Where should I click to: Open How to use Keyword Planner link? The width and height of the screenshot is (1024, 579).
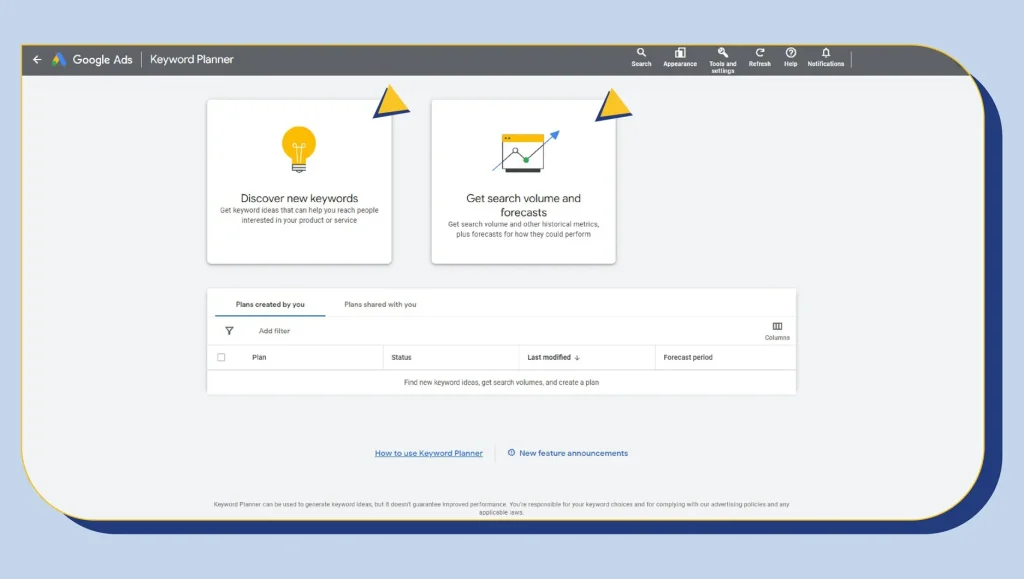pos(428,453)
